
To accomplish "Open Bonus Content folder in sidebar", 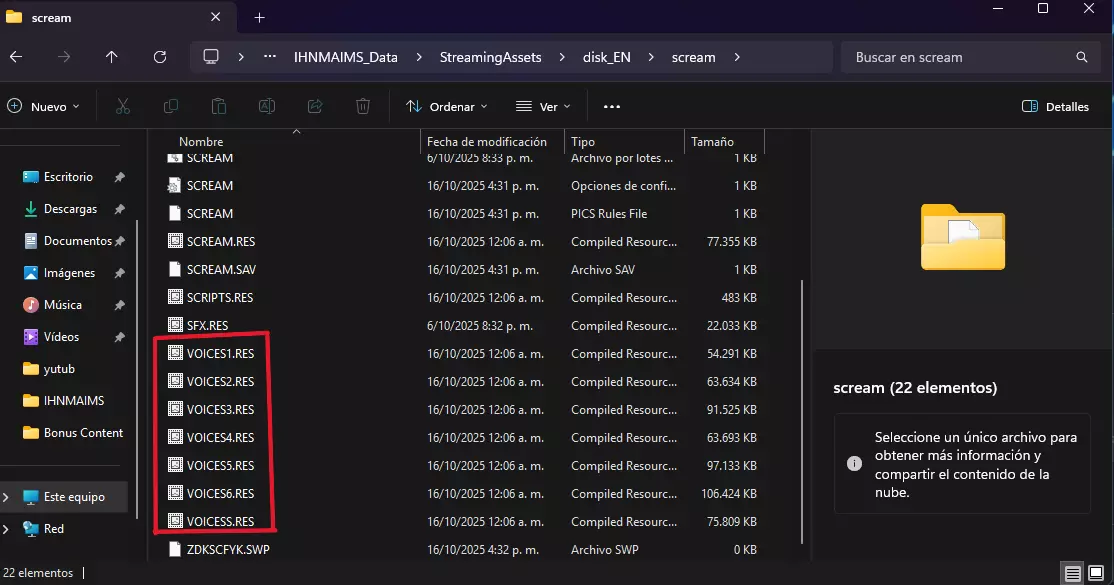I will [x=83, y=433].
